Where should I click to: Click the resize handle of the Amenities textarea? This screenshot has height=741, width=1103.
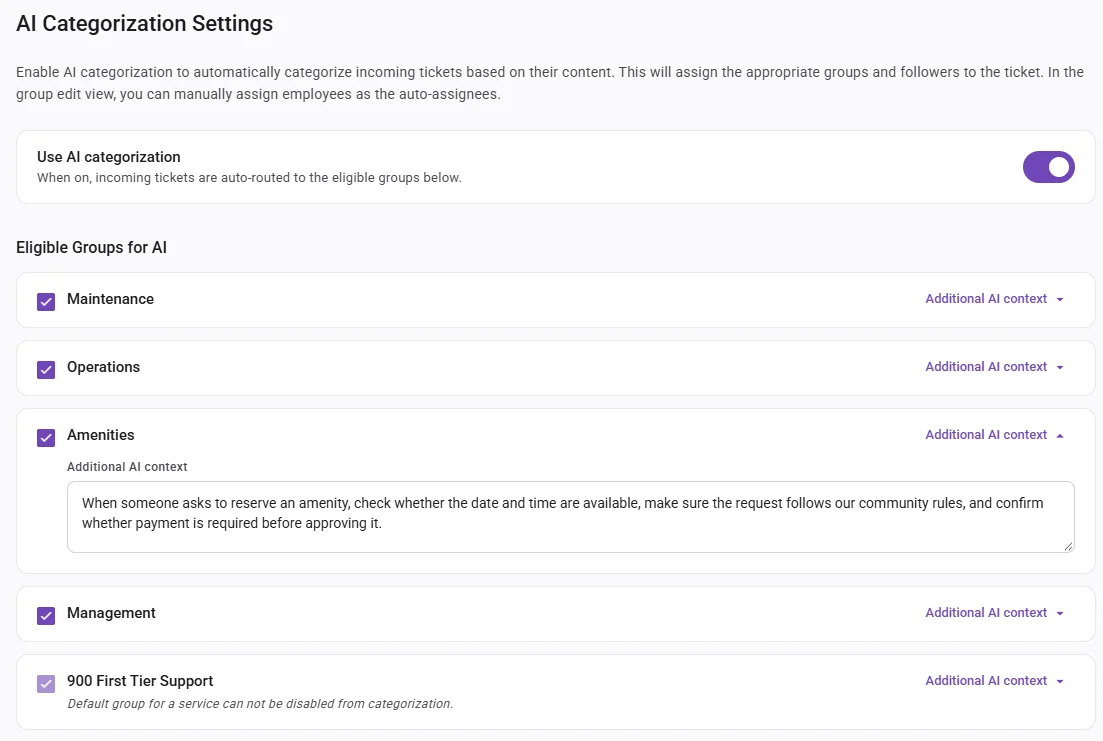pyautogui.click(x=1068, y=546)
